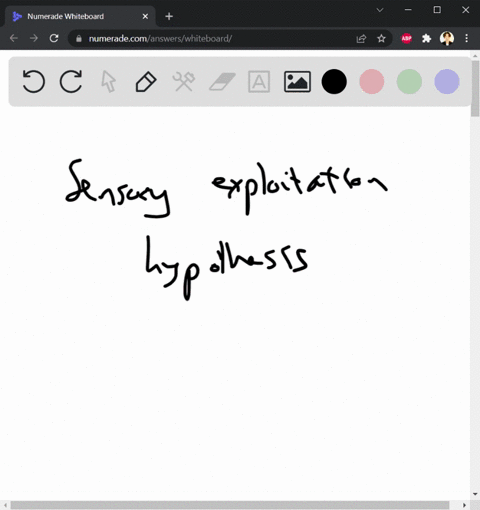
Task: Select the pen drawing tool
Action: coord(146,81)
